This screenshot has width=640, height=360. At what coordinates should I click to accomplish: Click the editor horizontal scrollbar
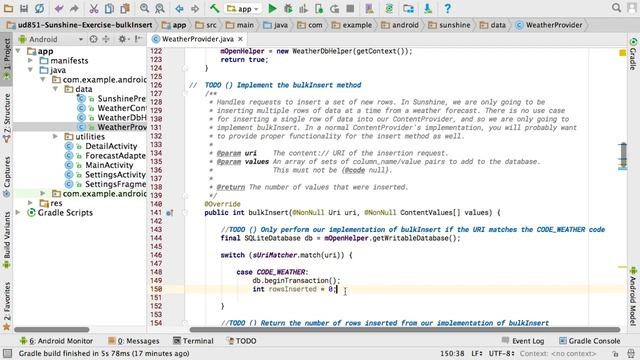[x=404, y=329]
